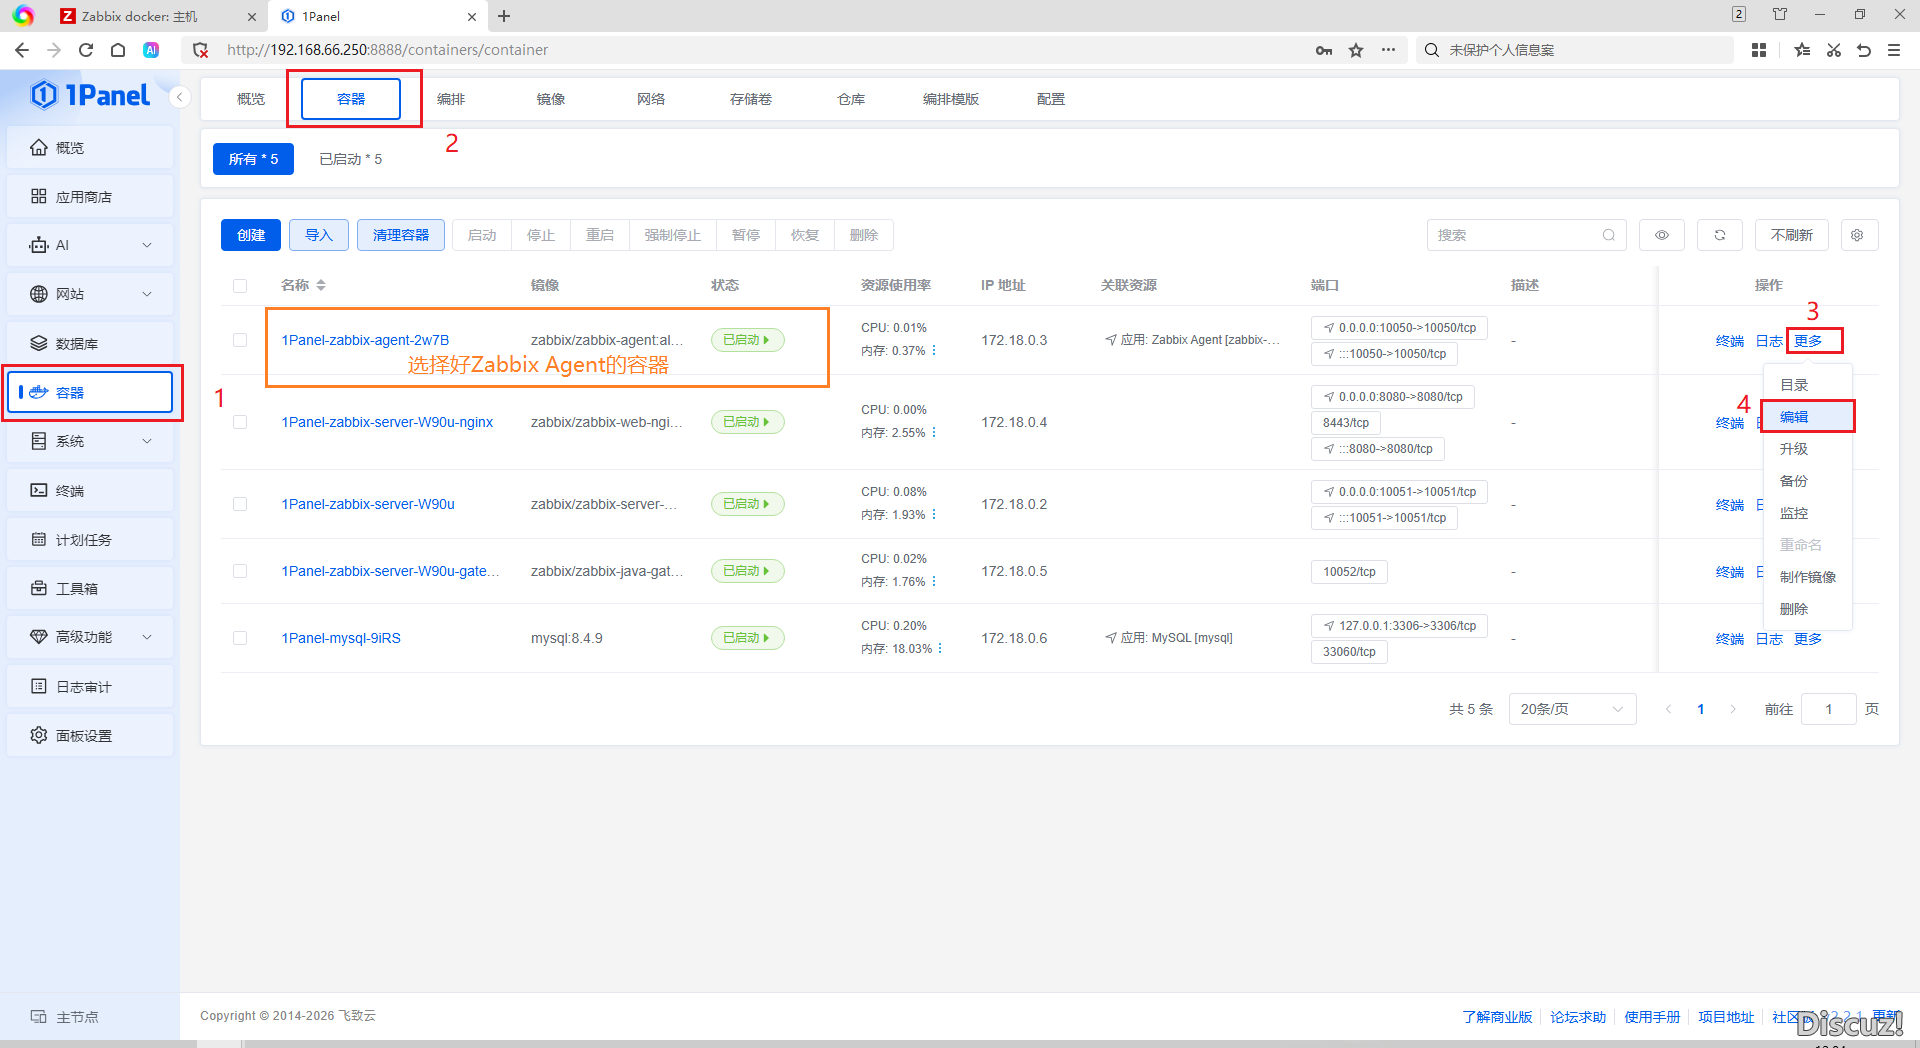Open new browser tab
The image size is (1920, 1048).
pyautogui.click(x=504, y=16)
